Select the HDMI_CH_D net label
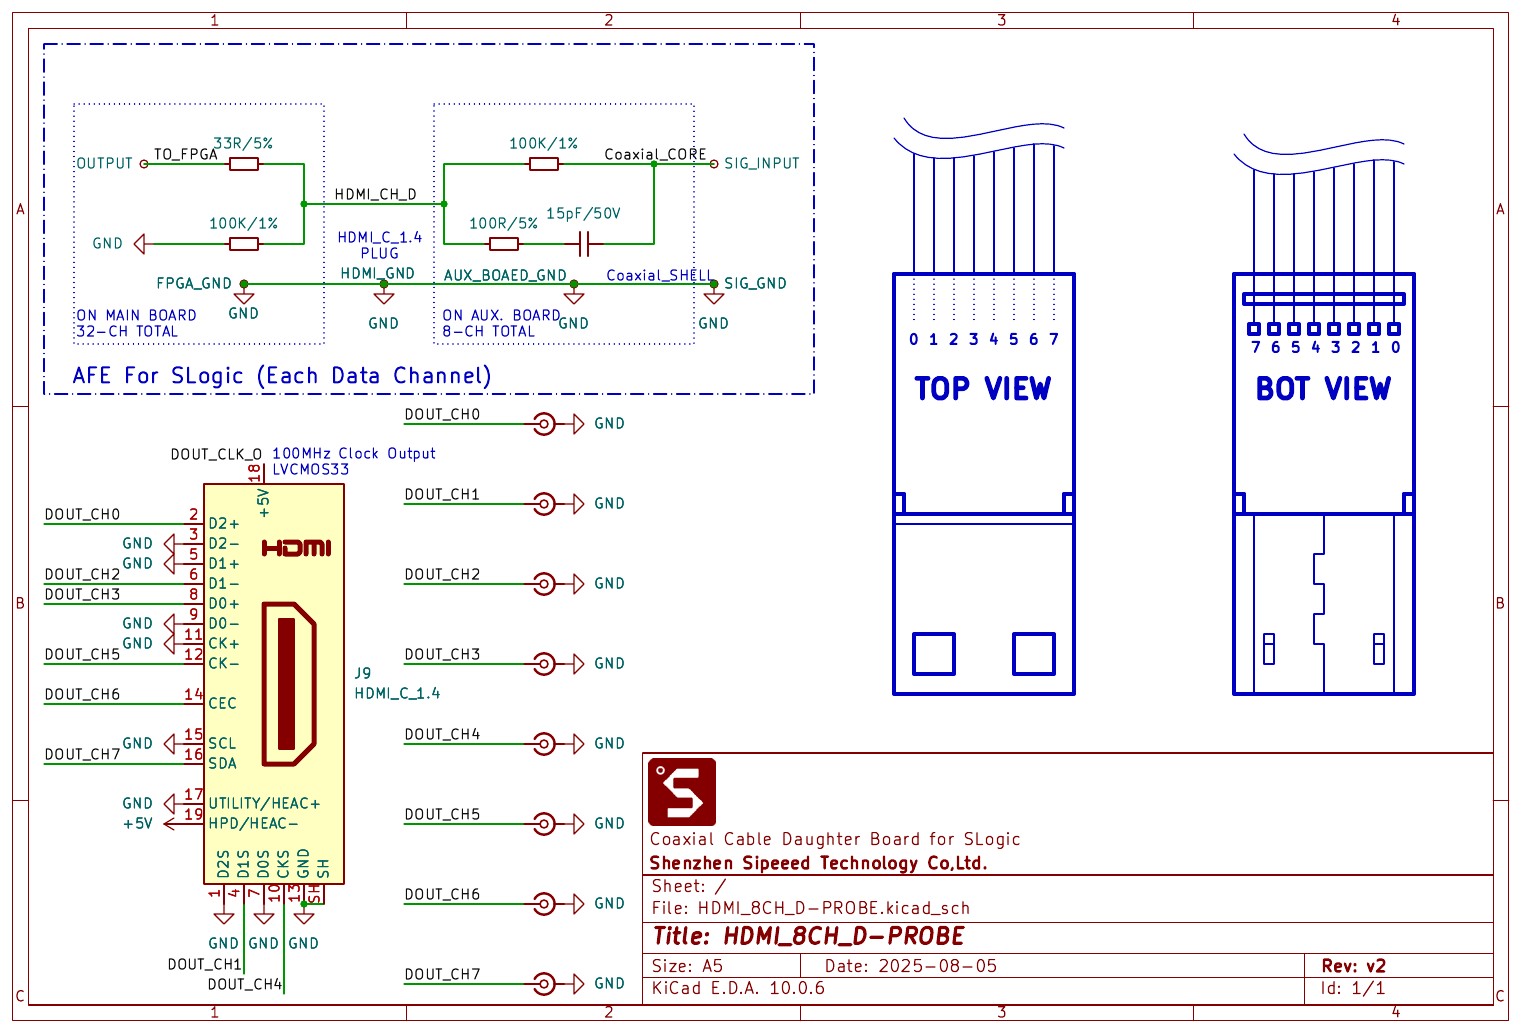Screen dimensions: 1521x1033 [x=376, y=194]
